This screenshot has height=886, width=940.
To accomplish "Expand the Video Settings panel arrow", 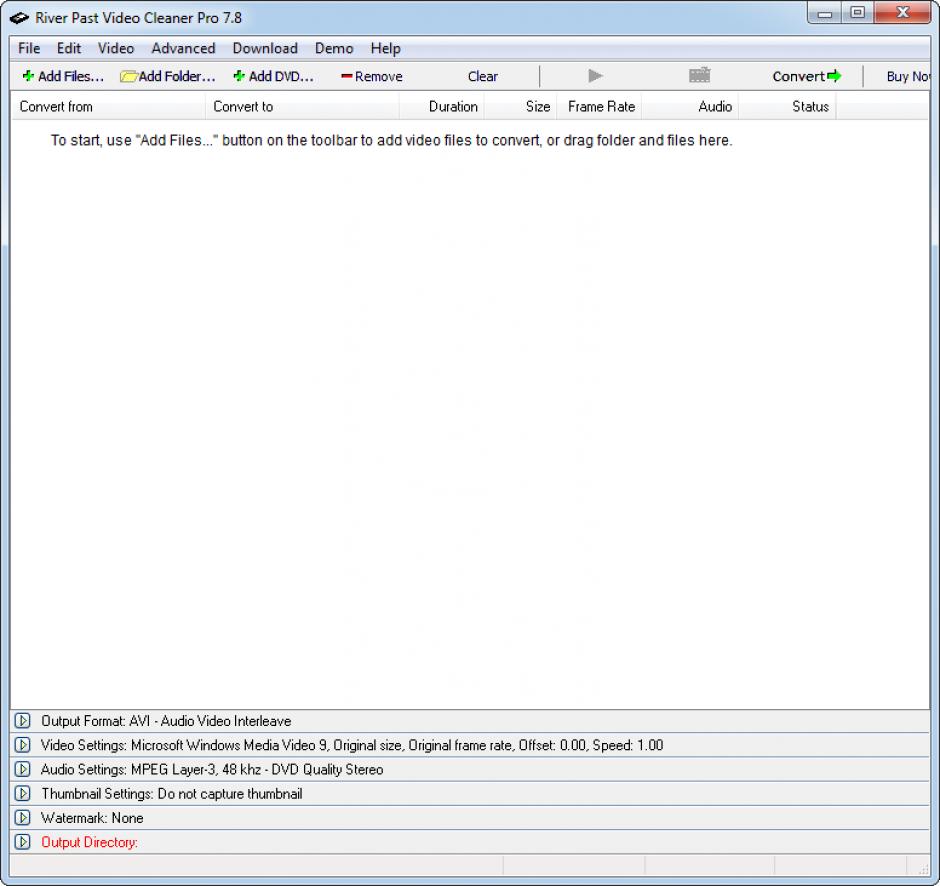I will coord(23,745).
